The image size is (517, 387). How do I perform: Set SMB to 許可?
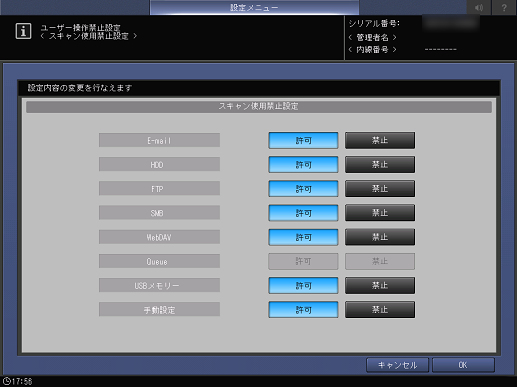click(303, 213)
